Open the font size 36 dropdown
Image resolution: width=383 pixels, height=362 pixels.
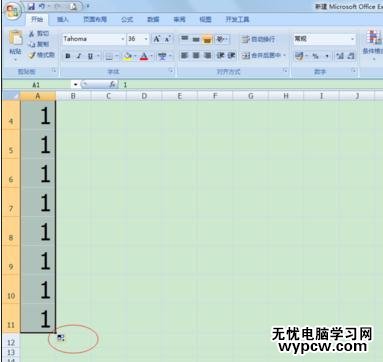[x=146, y=39]
